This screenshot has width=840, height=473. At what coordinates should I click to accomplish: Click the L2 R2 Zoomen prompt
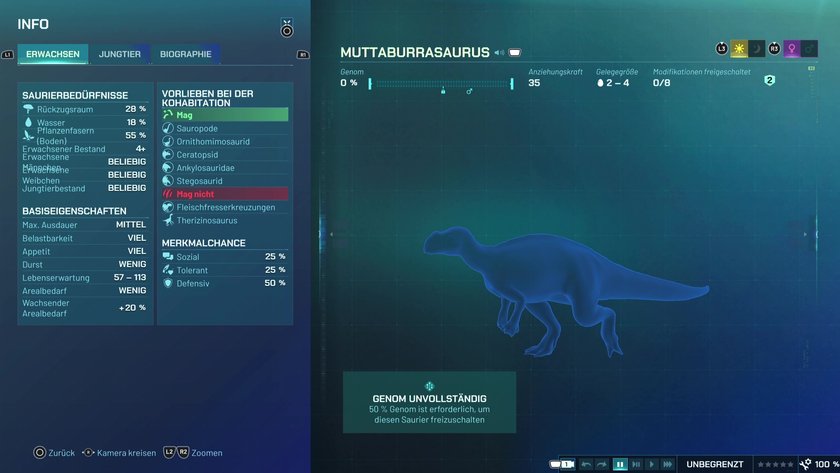pyautogui.click(x=193, y=453)
